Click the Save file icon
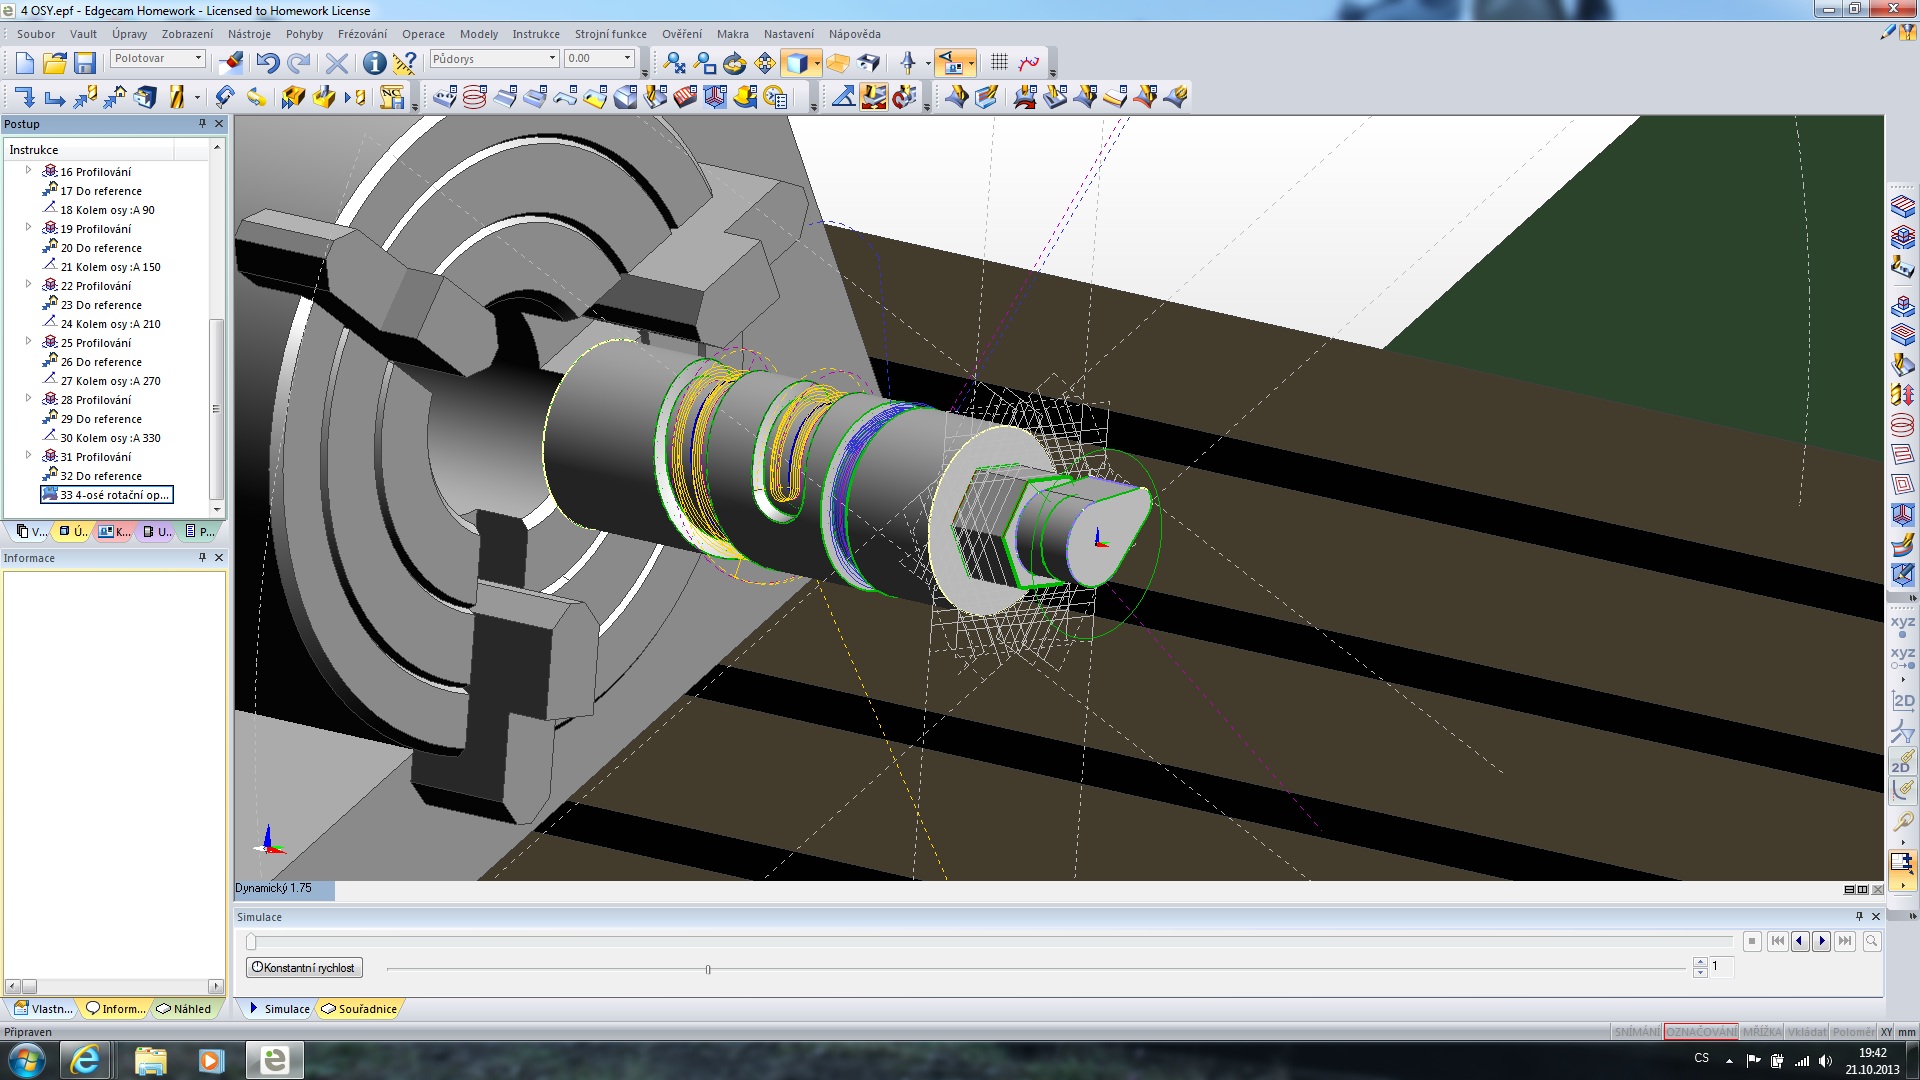 (85, 63)
